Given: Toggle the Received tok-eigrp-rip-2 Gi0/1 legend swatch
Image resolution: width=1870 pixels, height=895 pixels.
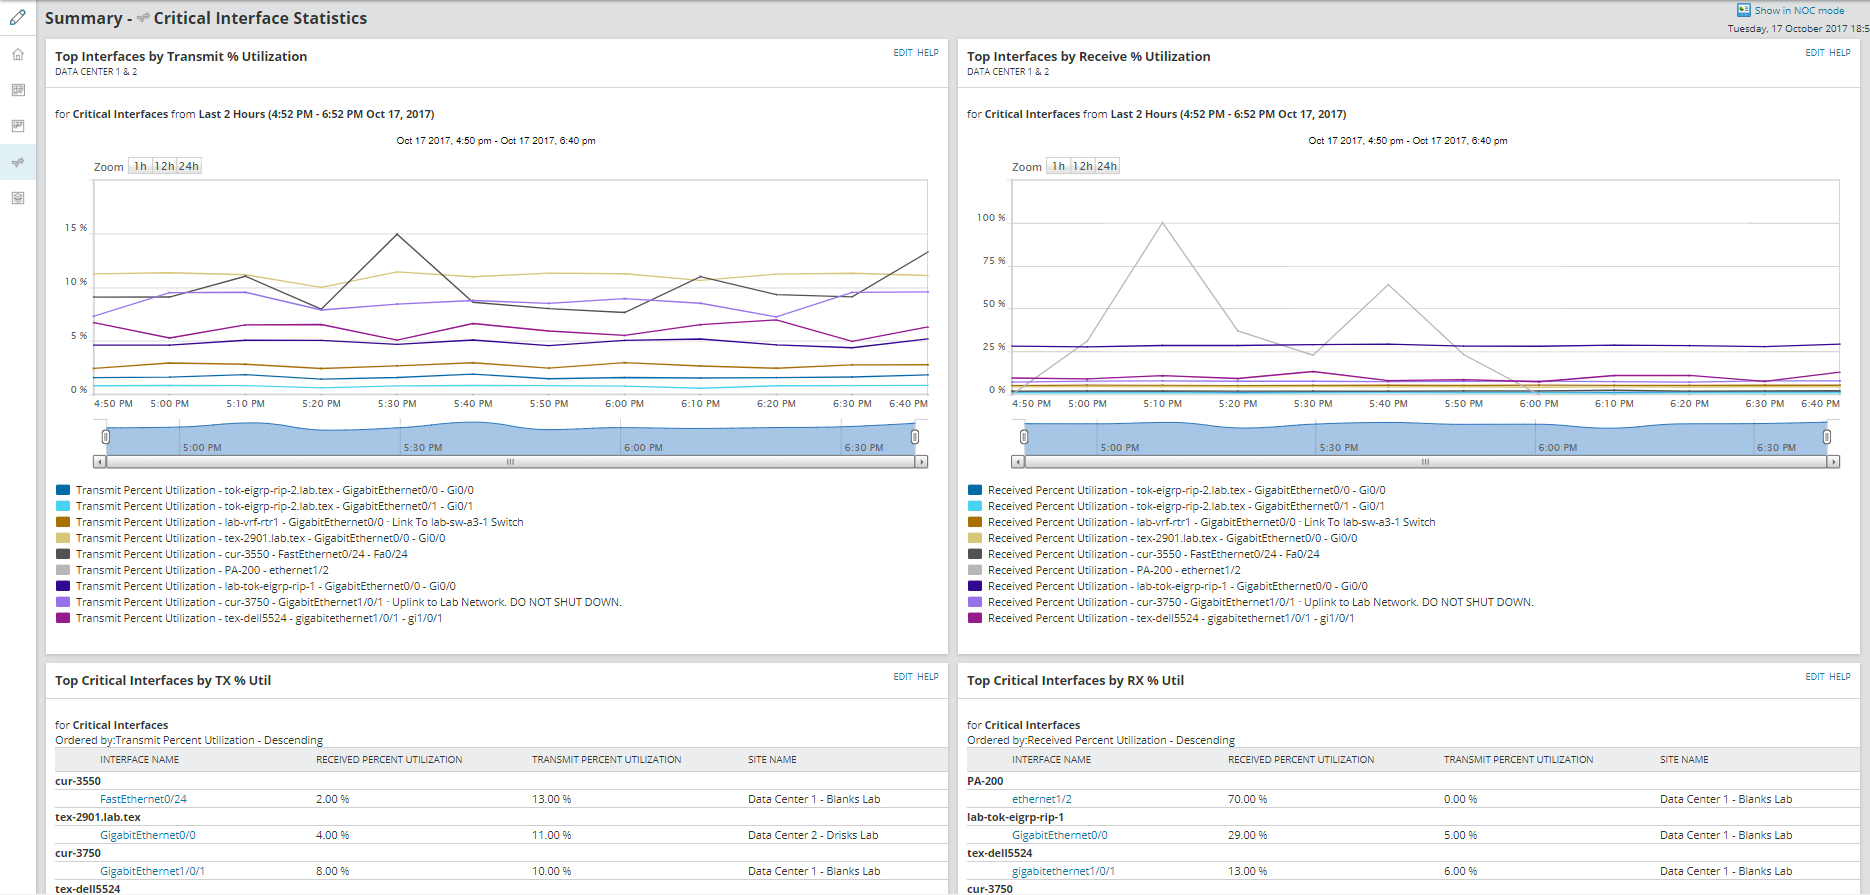Looking at the screenshot, I should point(975,506).
